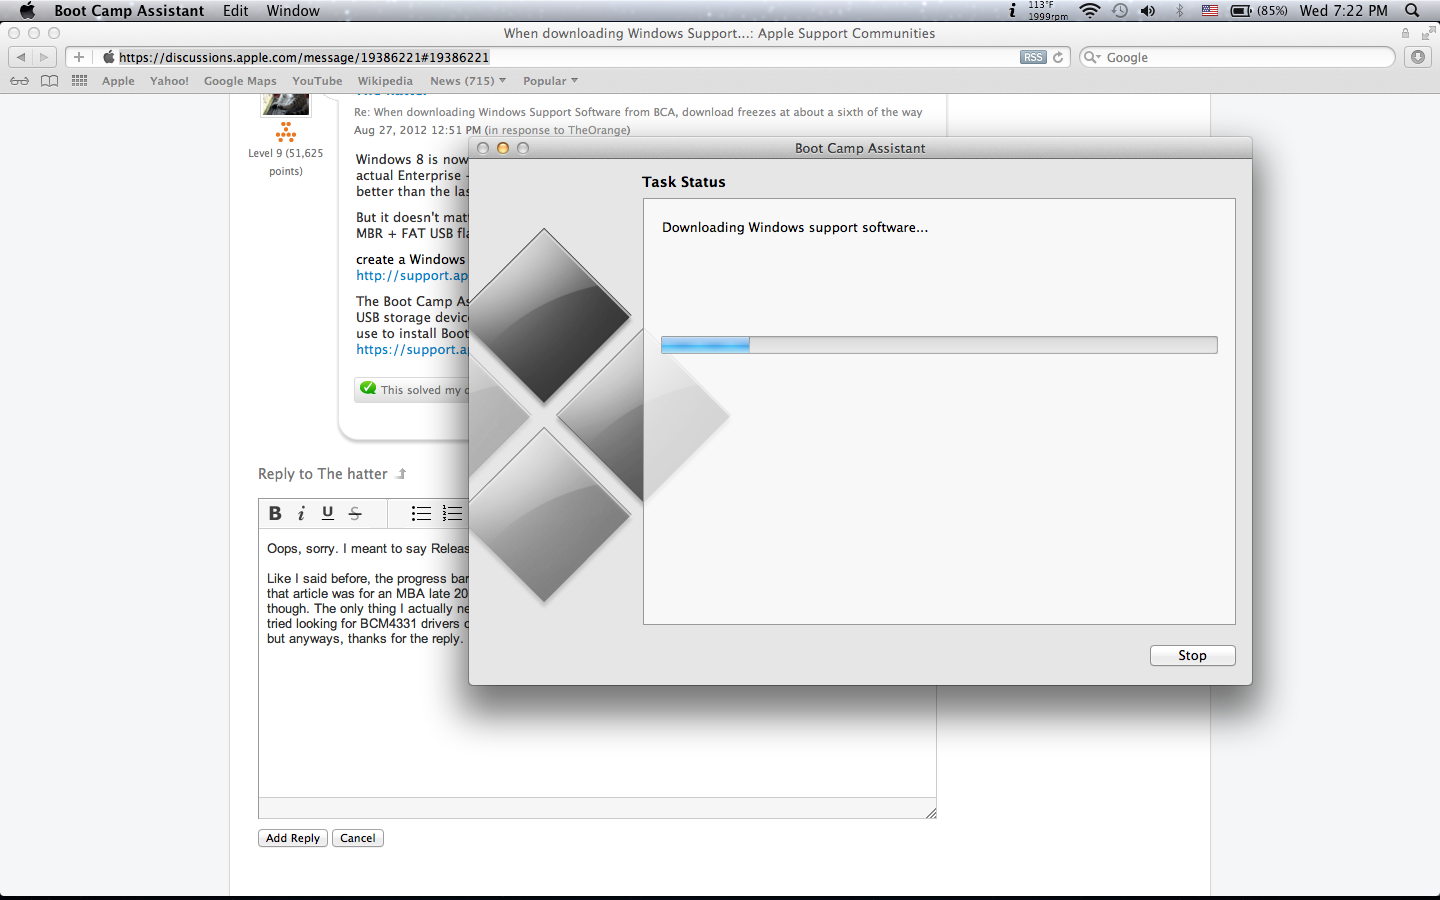Open the Edit menu

pos(236,10)
